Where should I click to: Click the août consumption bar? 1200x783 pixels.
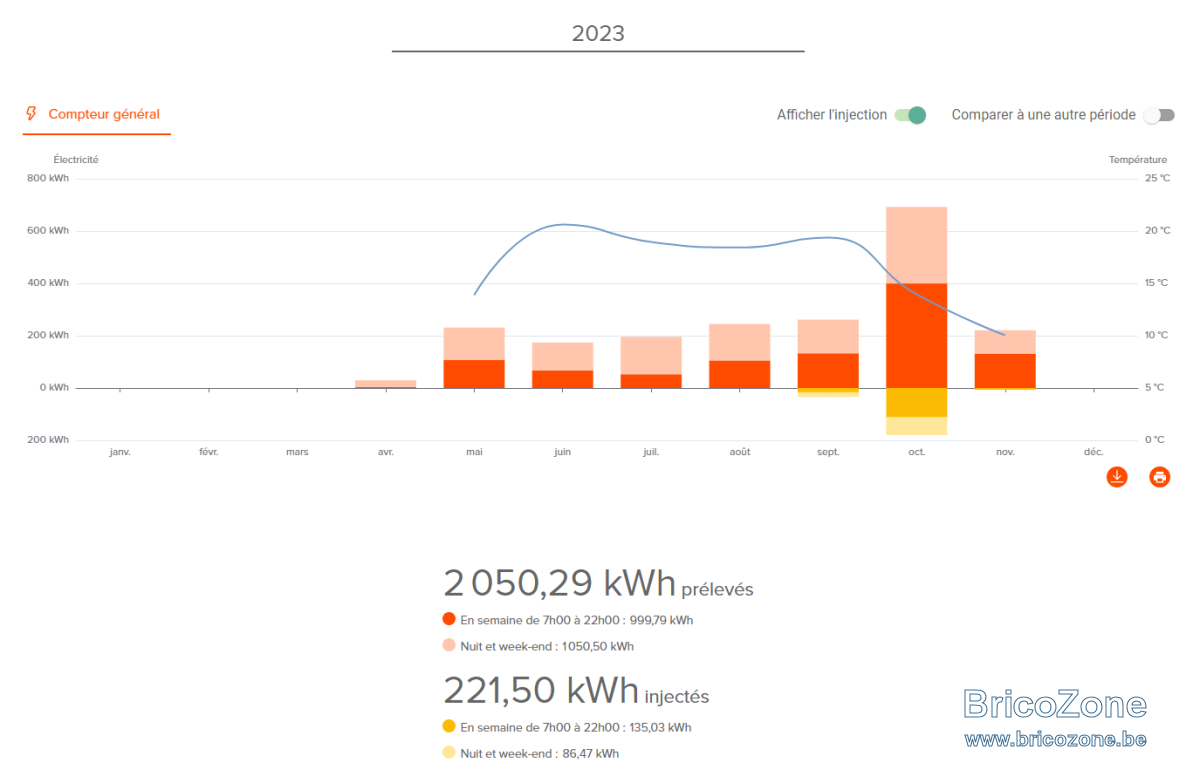[740, 356]
